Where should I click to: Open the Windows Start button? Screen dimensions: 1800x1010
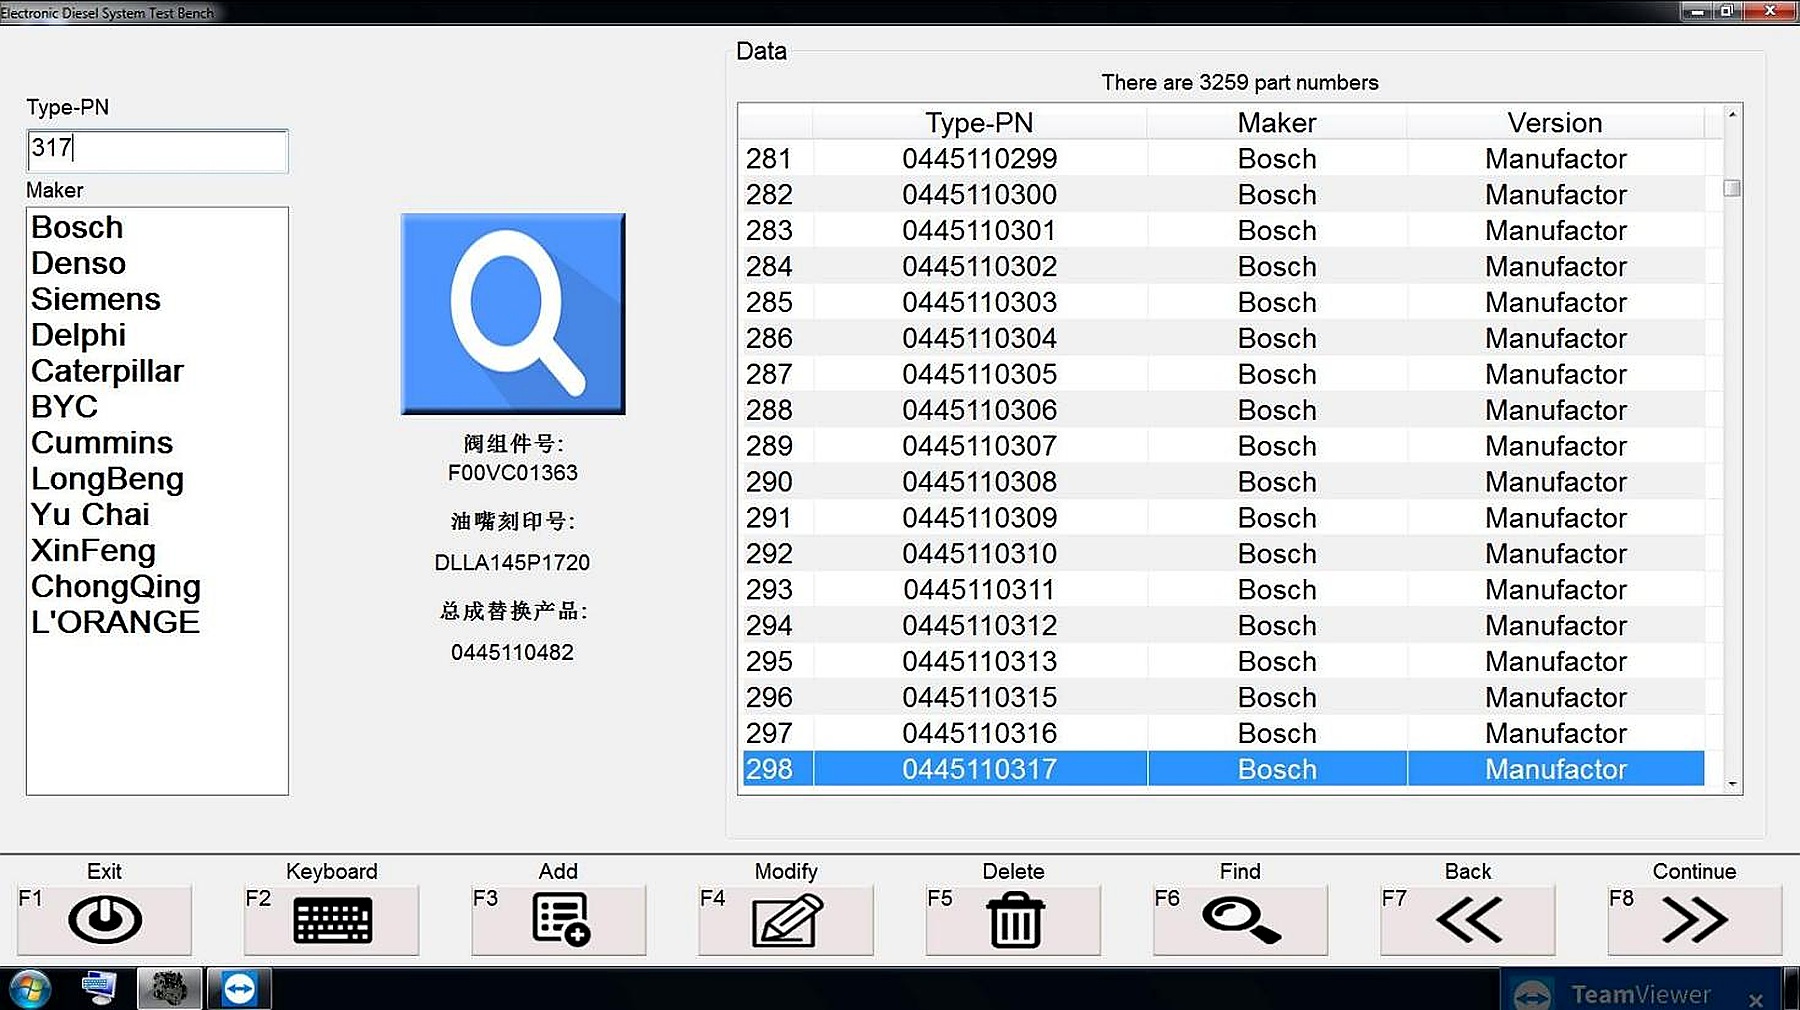[x=29, y=989]
